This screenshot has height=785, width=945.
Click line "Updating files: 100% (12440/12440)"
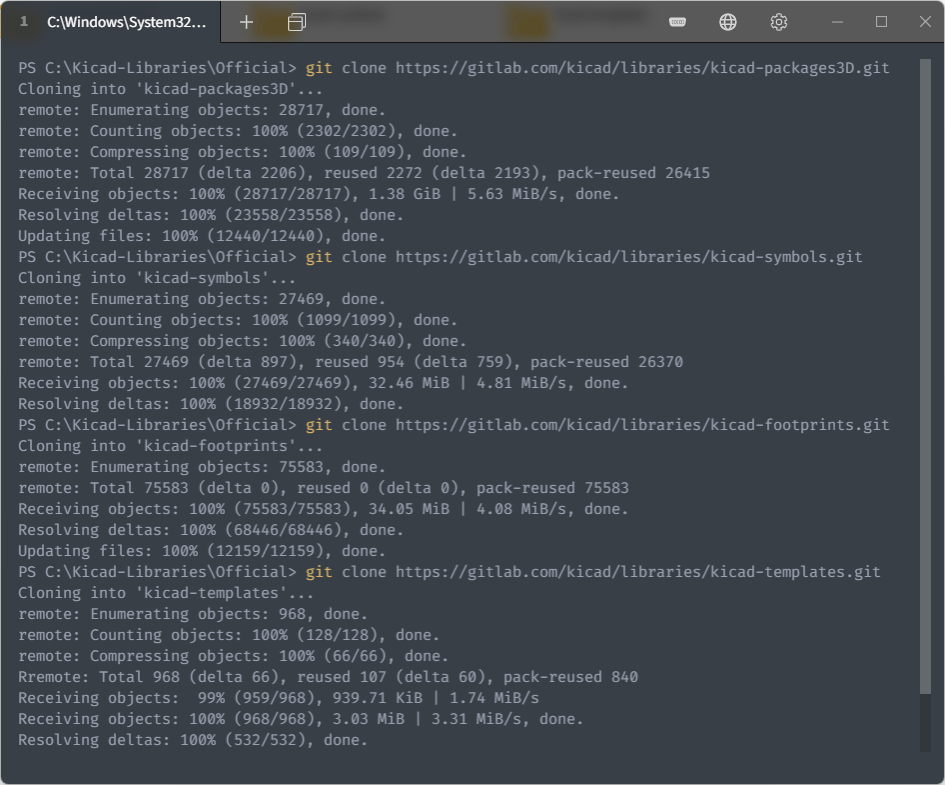pyautogui.click(x=202, y=236)
